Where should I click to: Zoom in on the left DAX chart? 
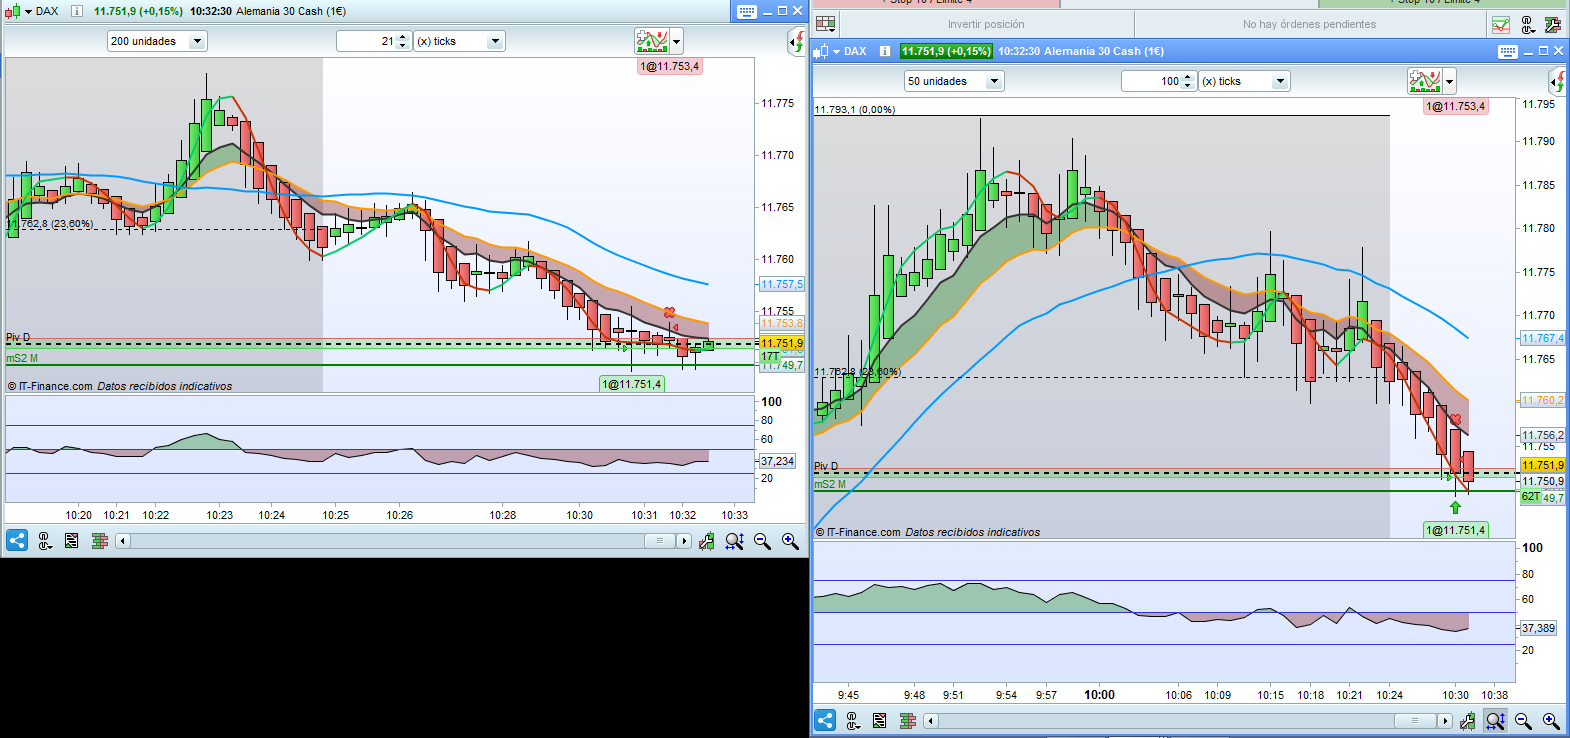click(x=790, y=541)
